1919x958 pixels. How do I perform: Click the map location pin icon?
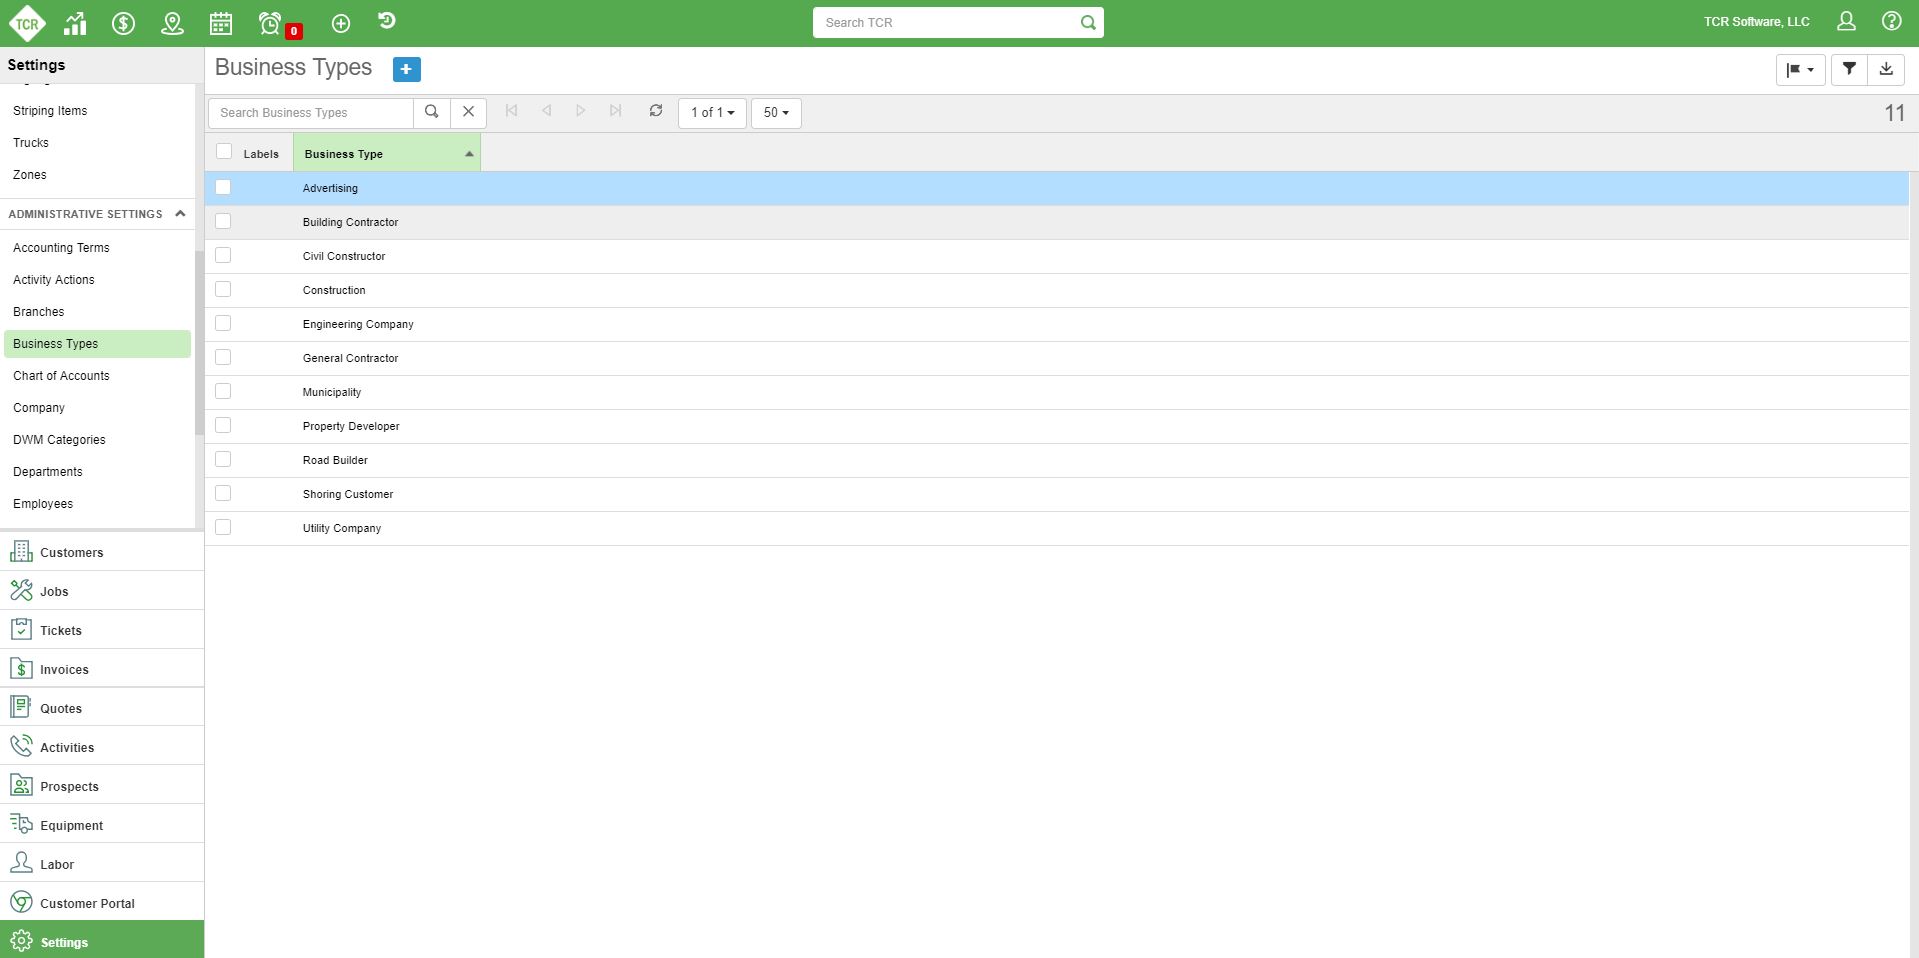click(172, 23)
